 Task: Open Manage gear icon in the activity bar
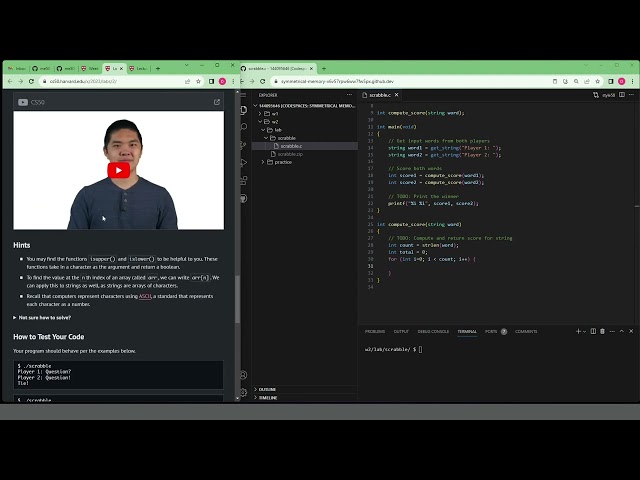click(x=244, y=392)
